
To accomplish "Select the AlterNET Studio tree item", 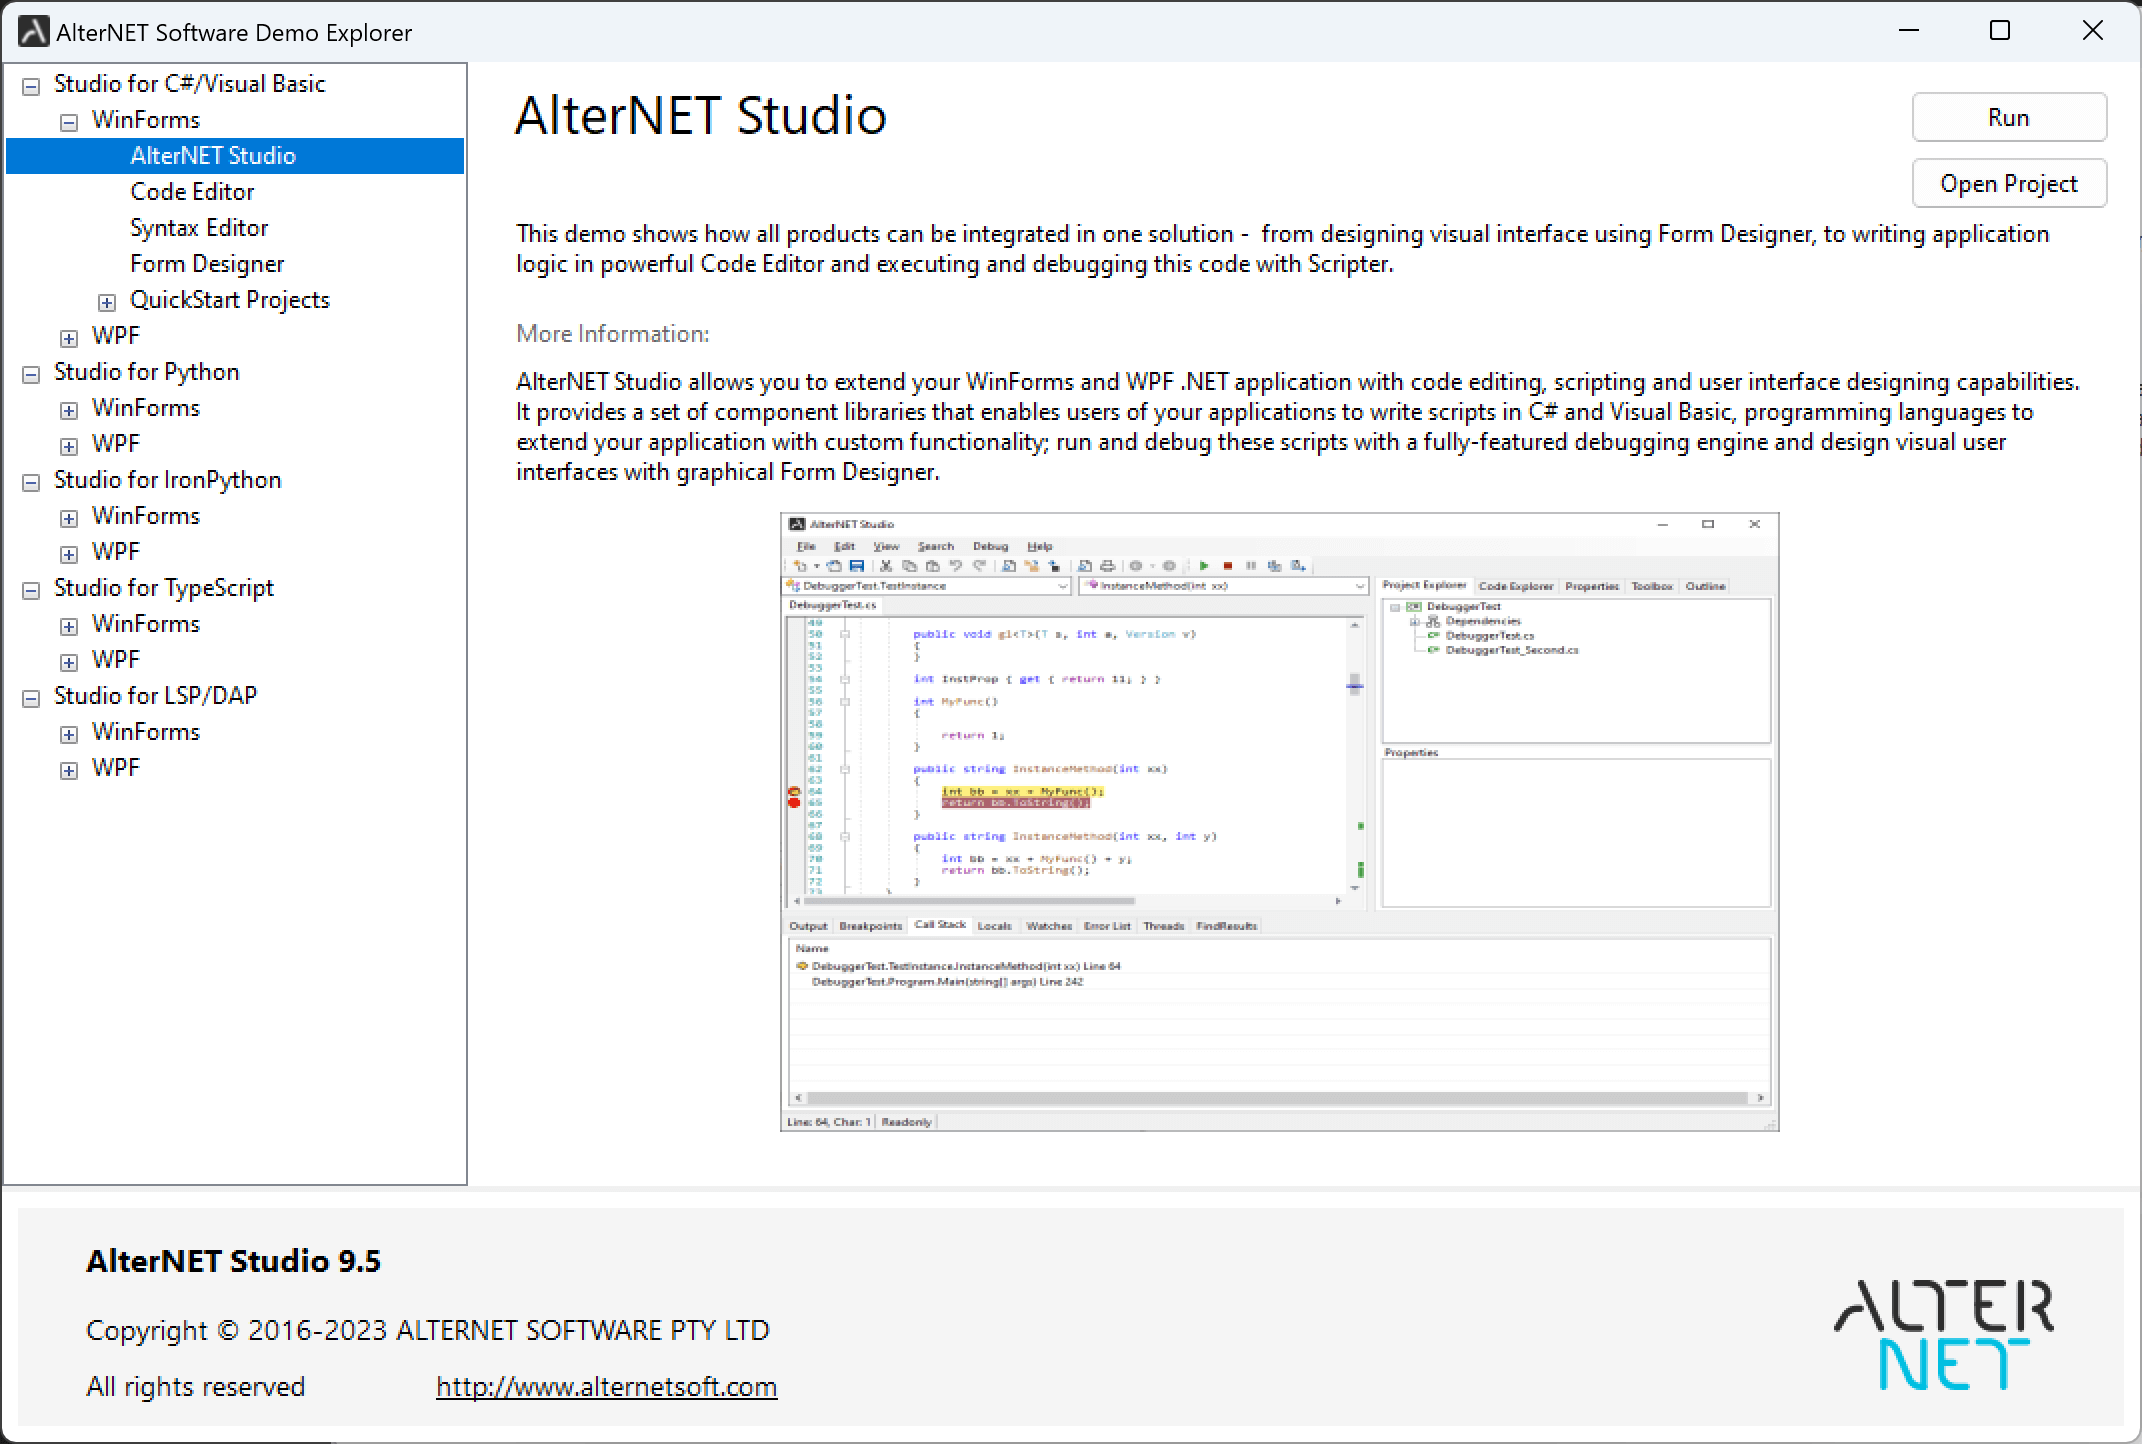I will coord(235,156).
